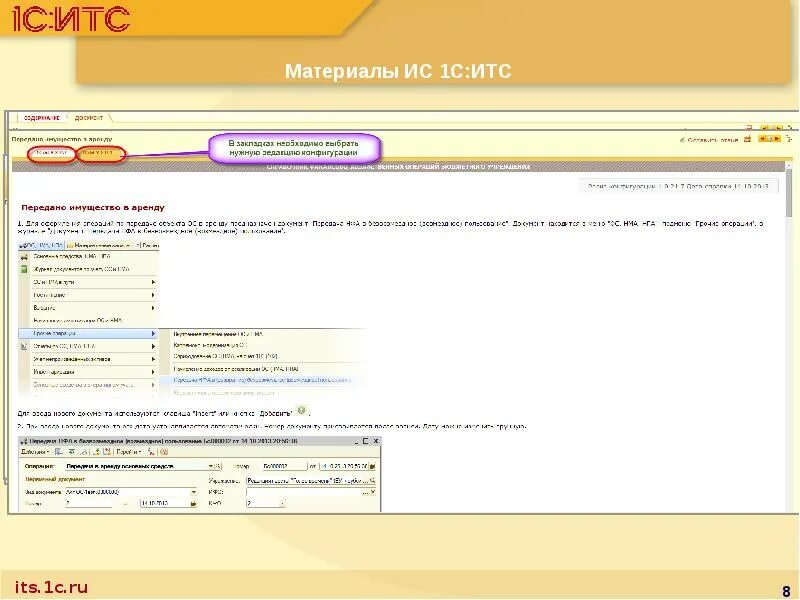The height and width of the screenshot is (600, 800).
Task: Expand the Поступление submenu arrow
Action: [x=153, y=295]
